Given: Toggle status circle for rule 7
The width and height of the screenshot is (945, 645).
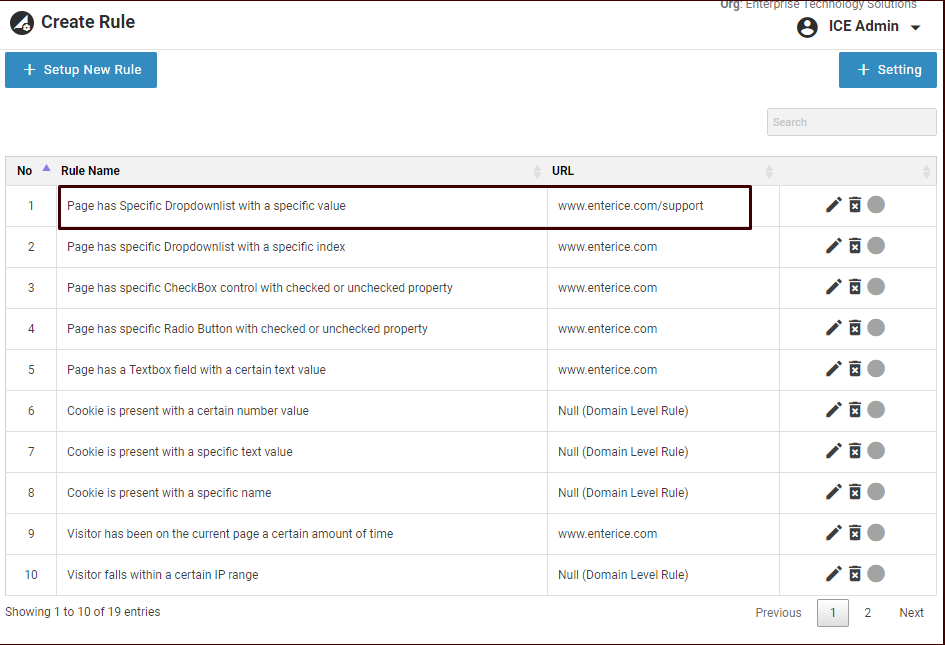Looking at the screenshot, I should [876, 451].
